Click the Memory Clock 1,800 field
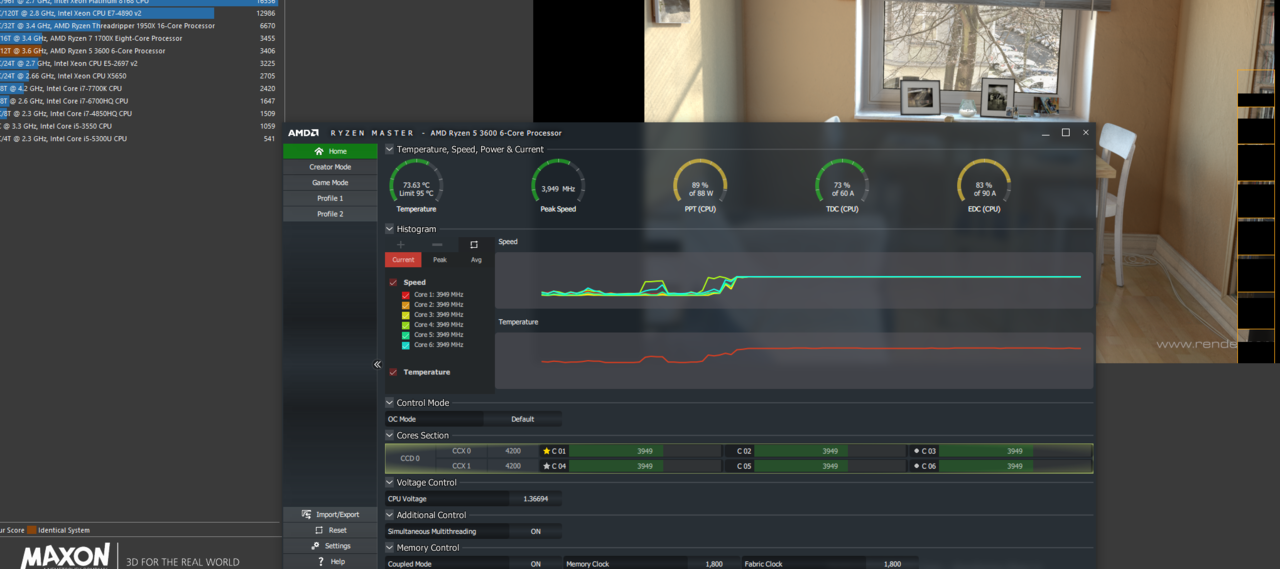The width and height of the screenshot is (1280, 569). (x=714, y=564)
